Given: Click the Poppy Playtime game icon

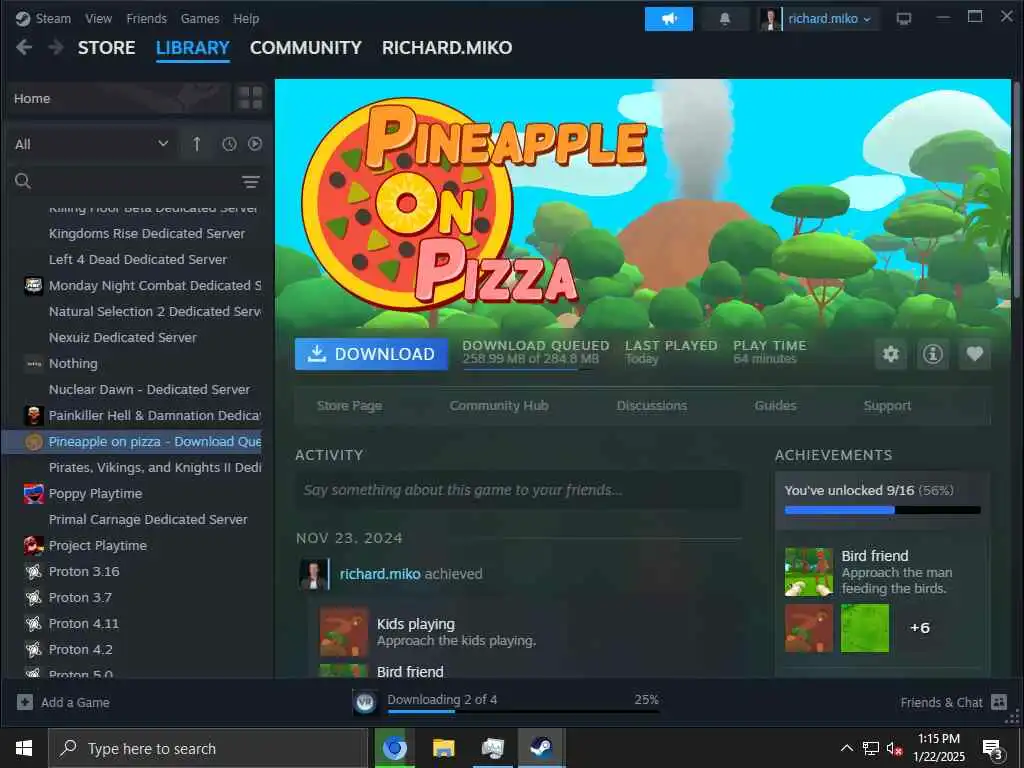Looking at the screenshot, I should point(33,494).
